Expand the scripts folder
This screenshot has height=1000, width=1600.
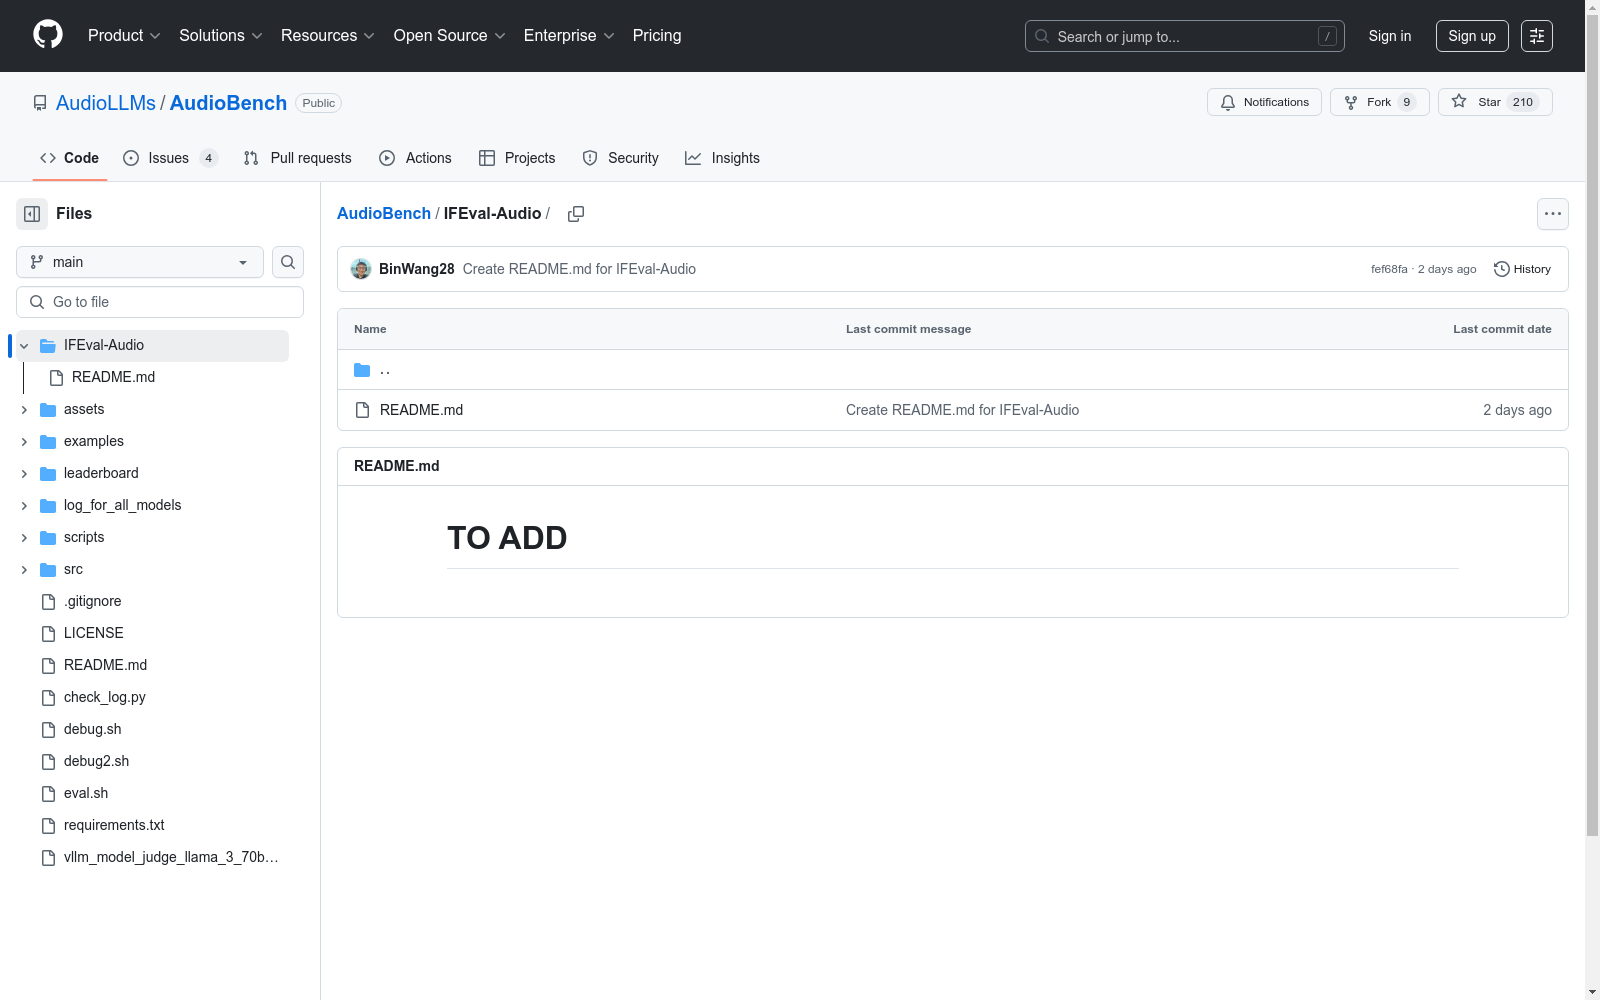[x=24, y=538]
